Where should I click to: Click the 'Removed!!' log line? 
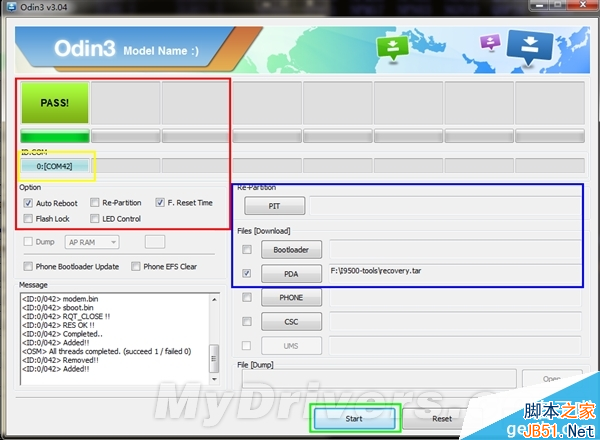click(60, 360)
